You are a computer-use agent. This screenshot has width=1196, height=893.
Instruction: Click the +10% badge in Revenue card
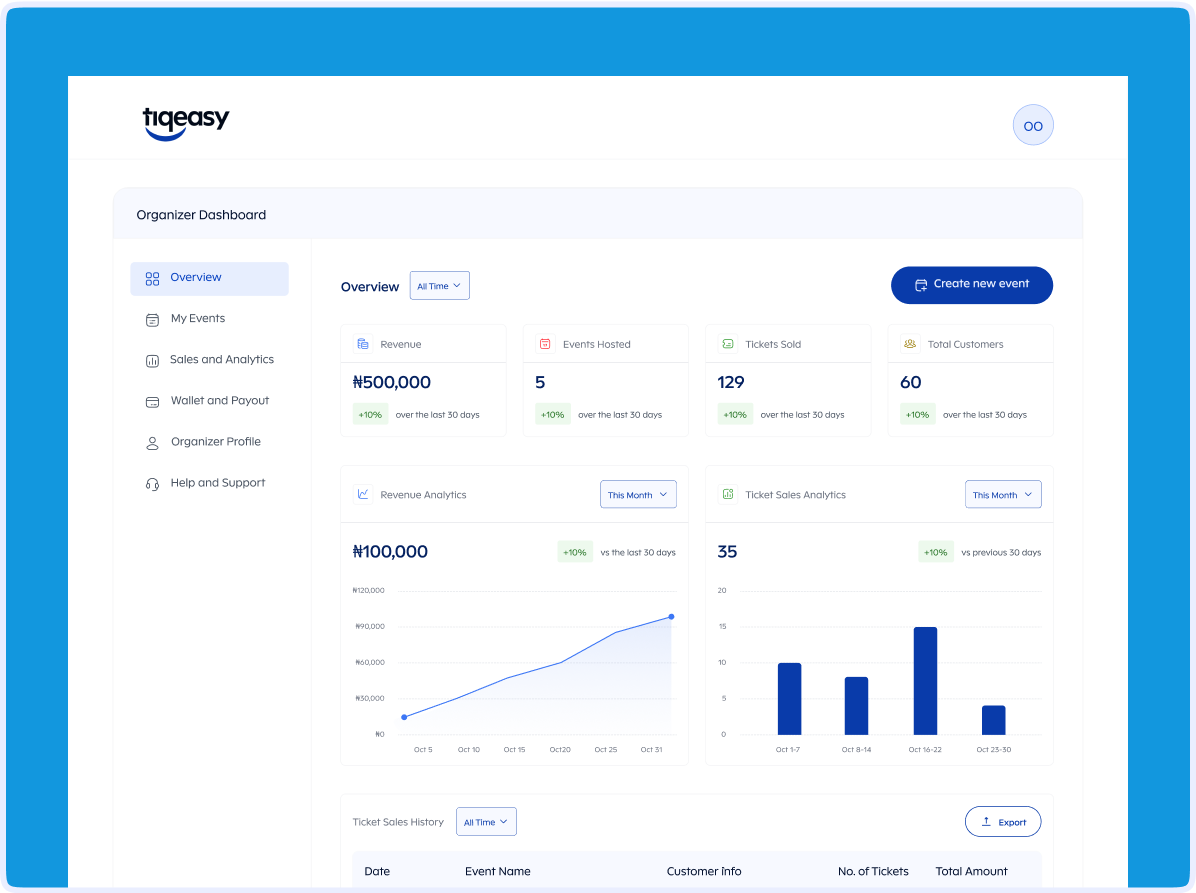coord(370,415)
